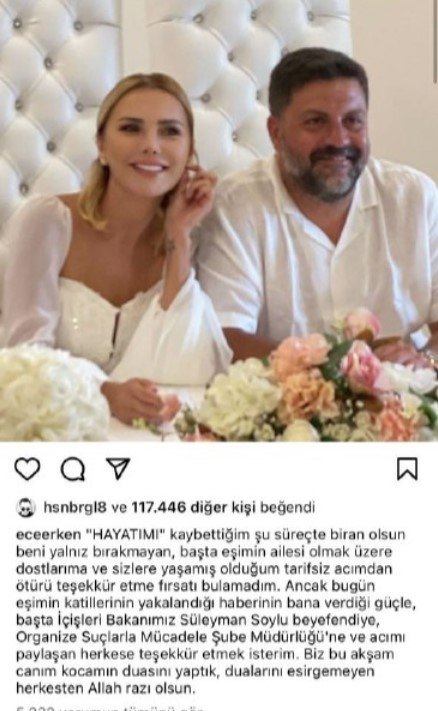Open the hsnbrgl8 username link

pyautogui.click(x=75, y=507)
